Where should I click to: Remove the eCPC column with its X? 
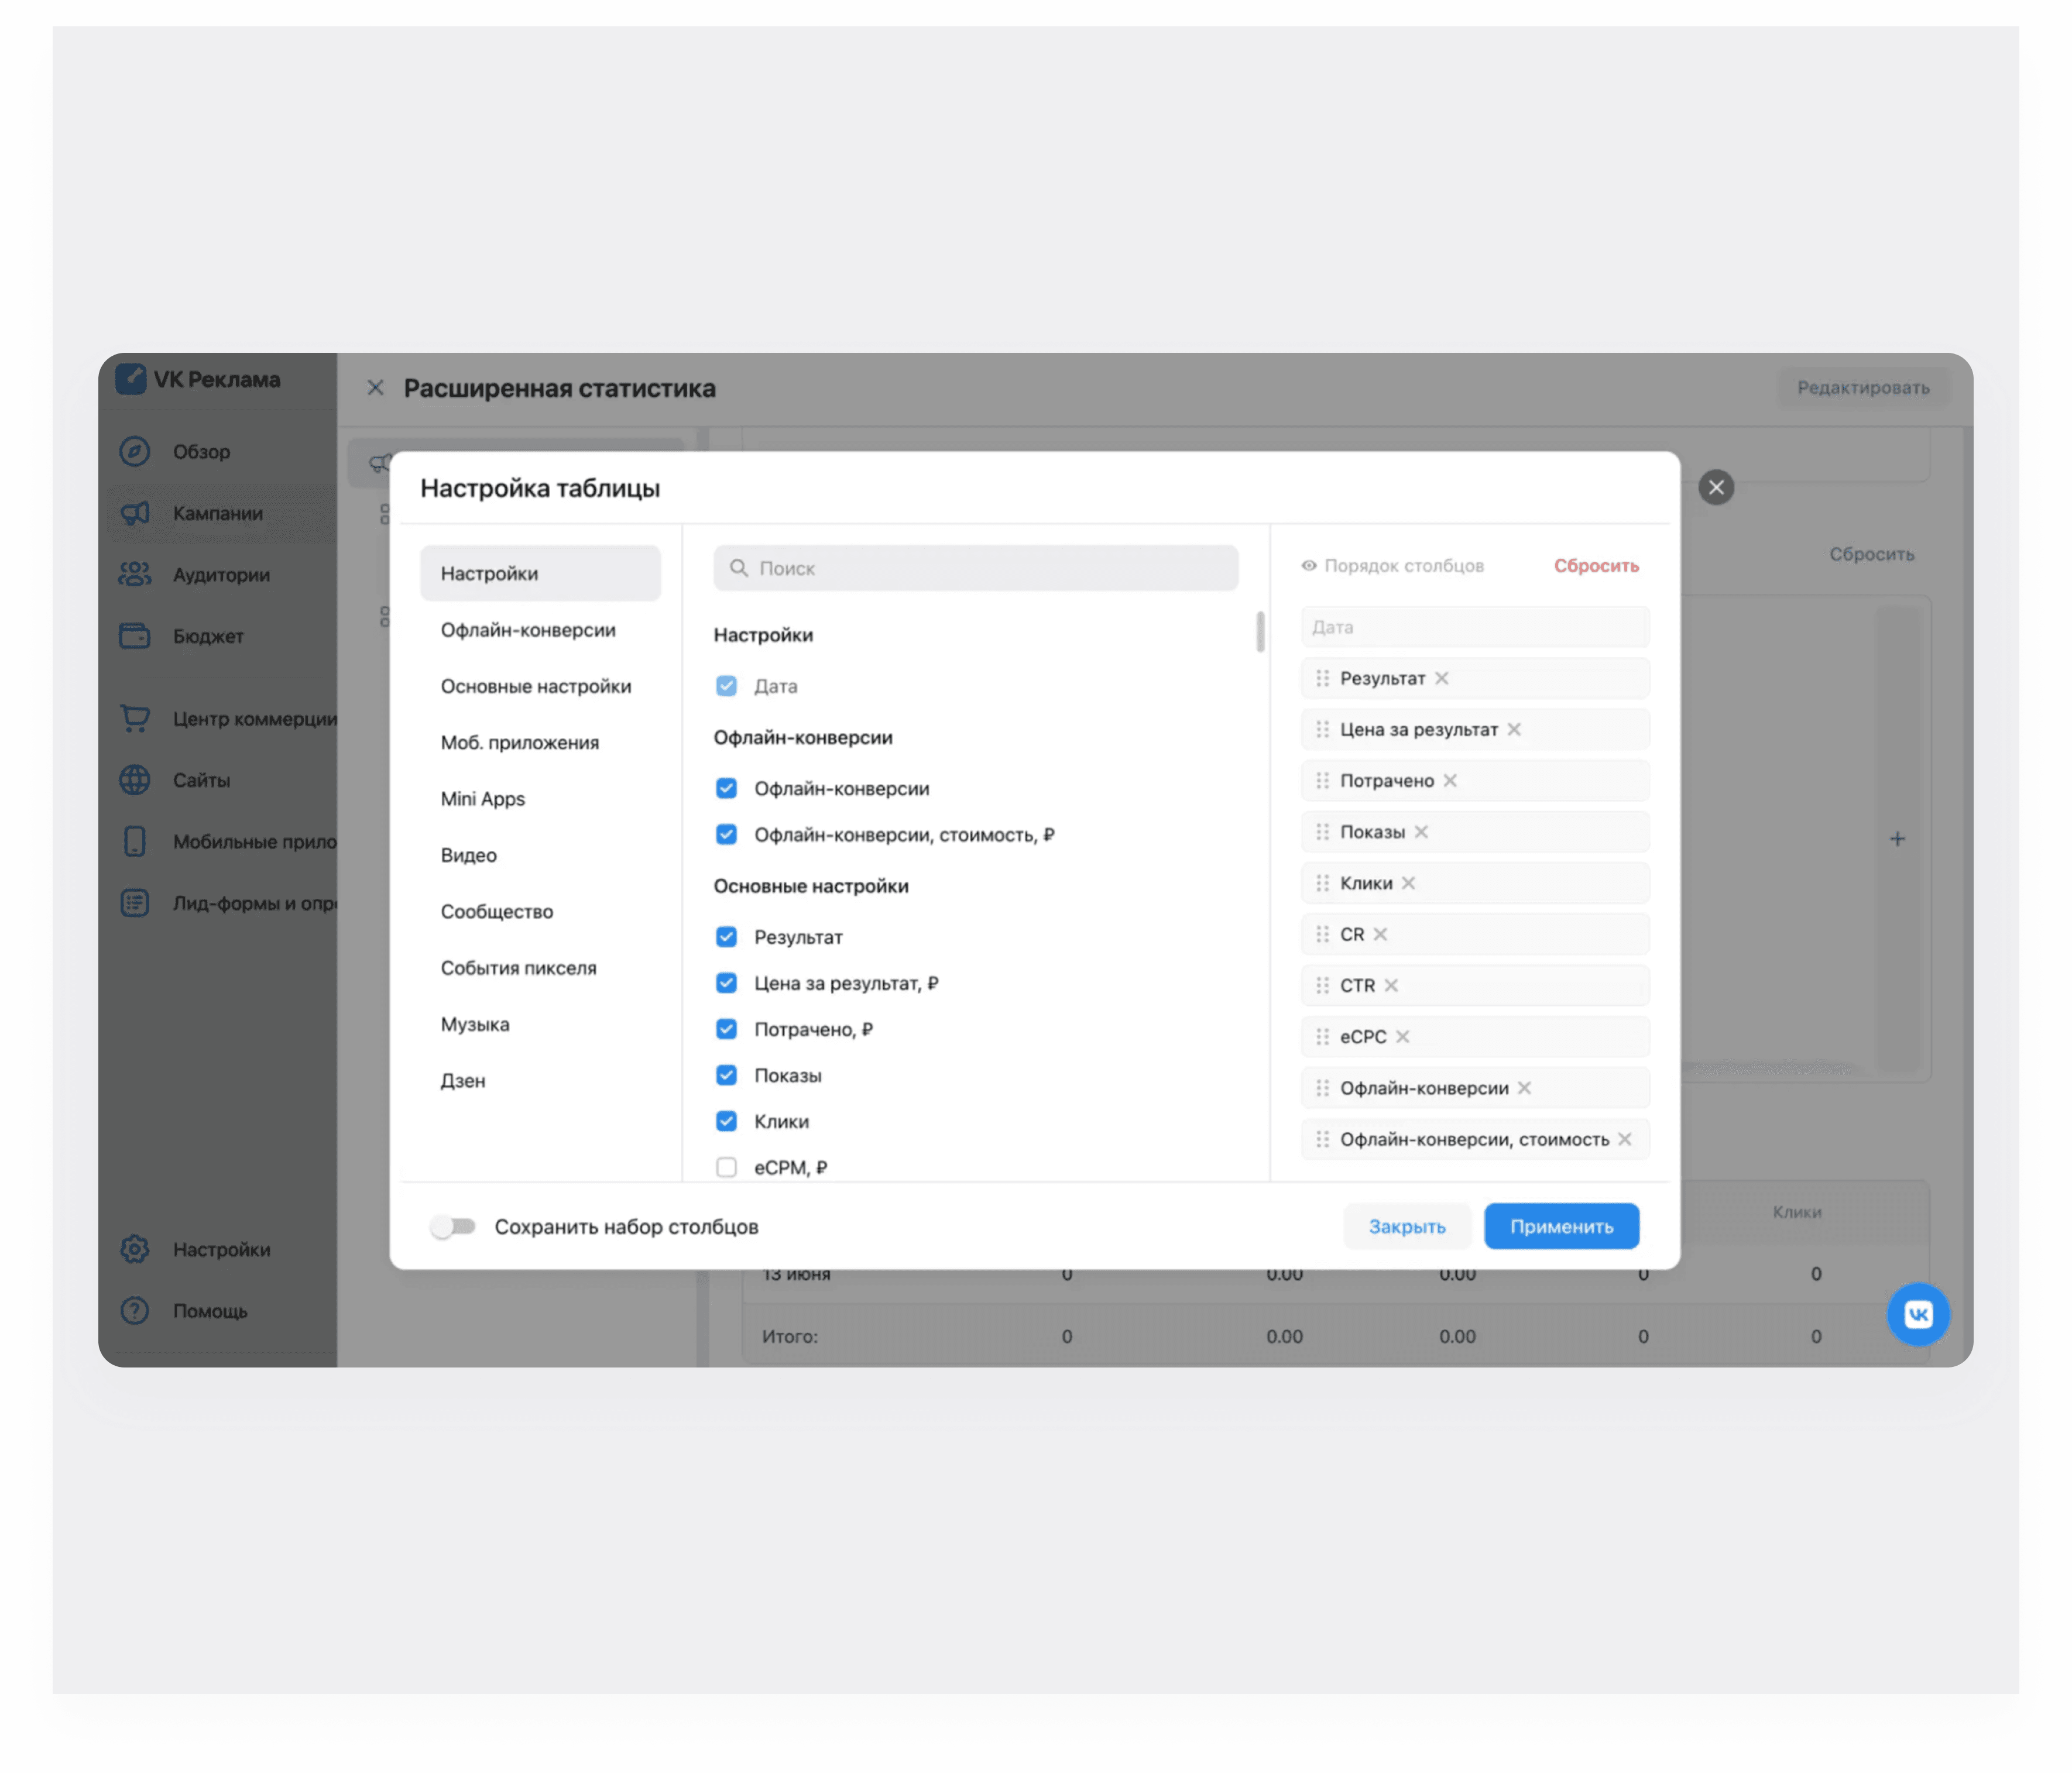(1403, 1037)
